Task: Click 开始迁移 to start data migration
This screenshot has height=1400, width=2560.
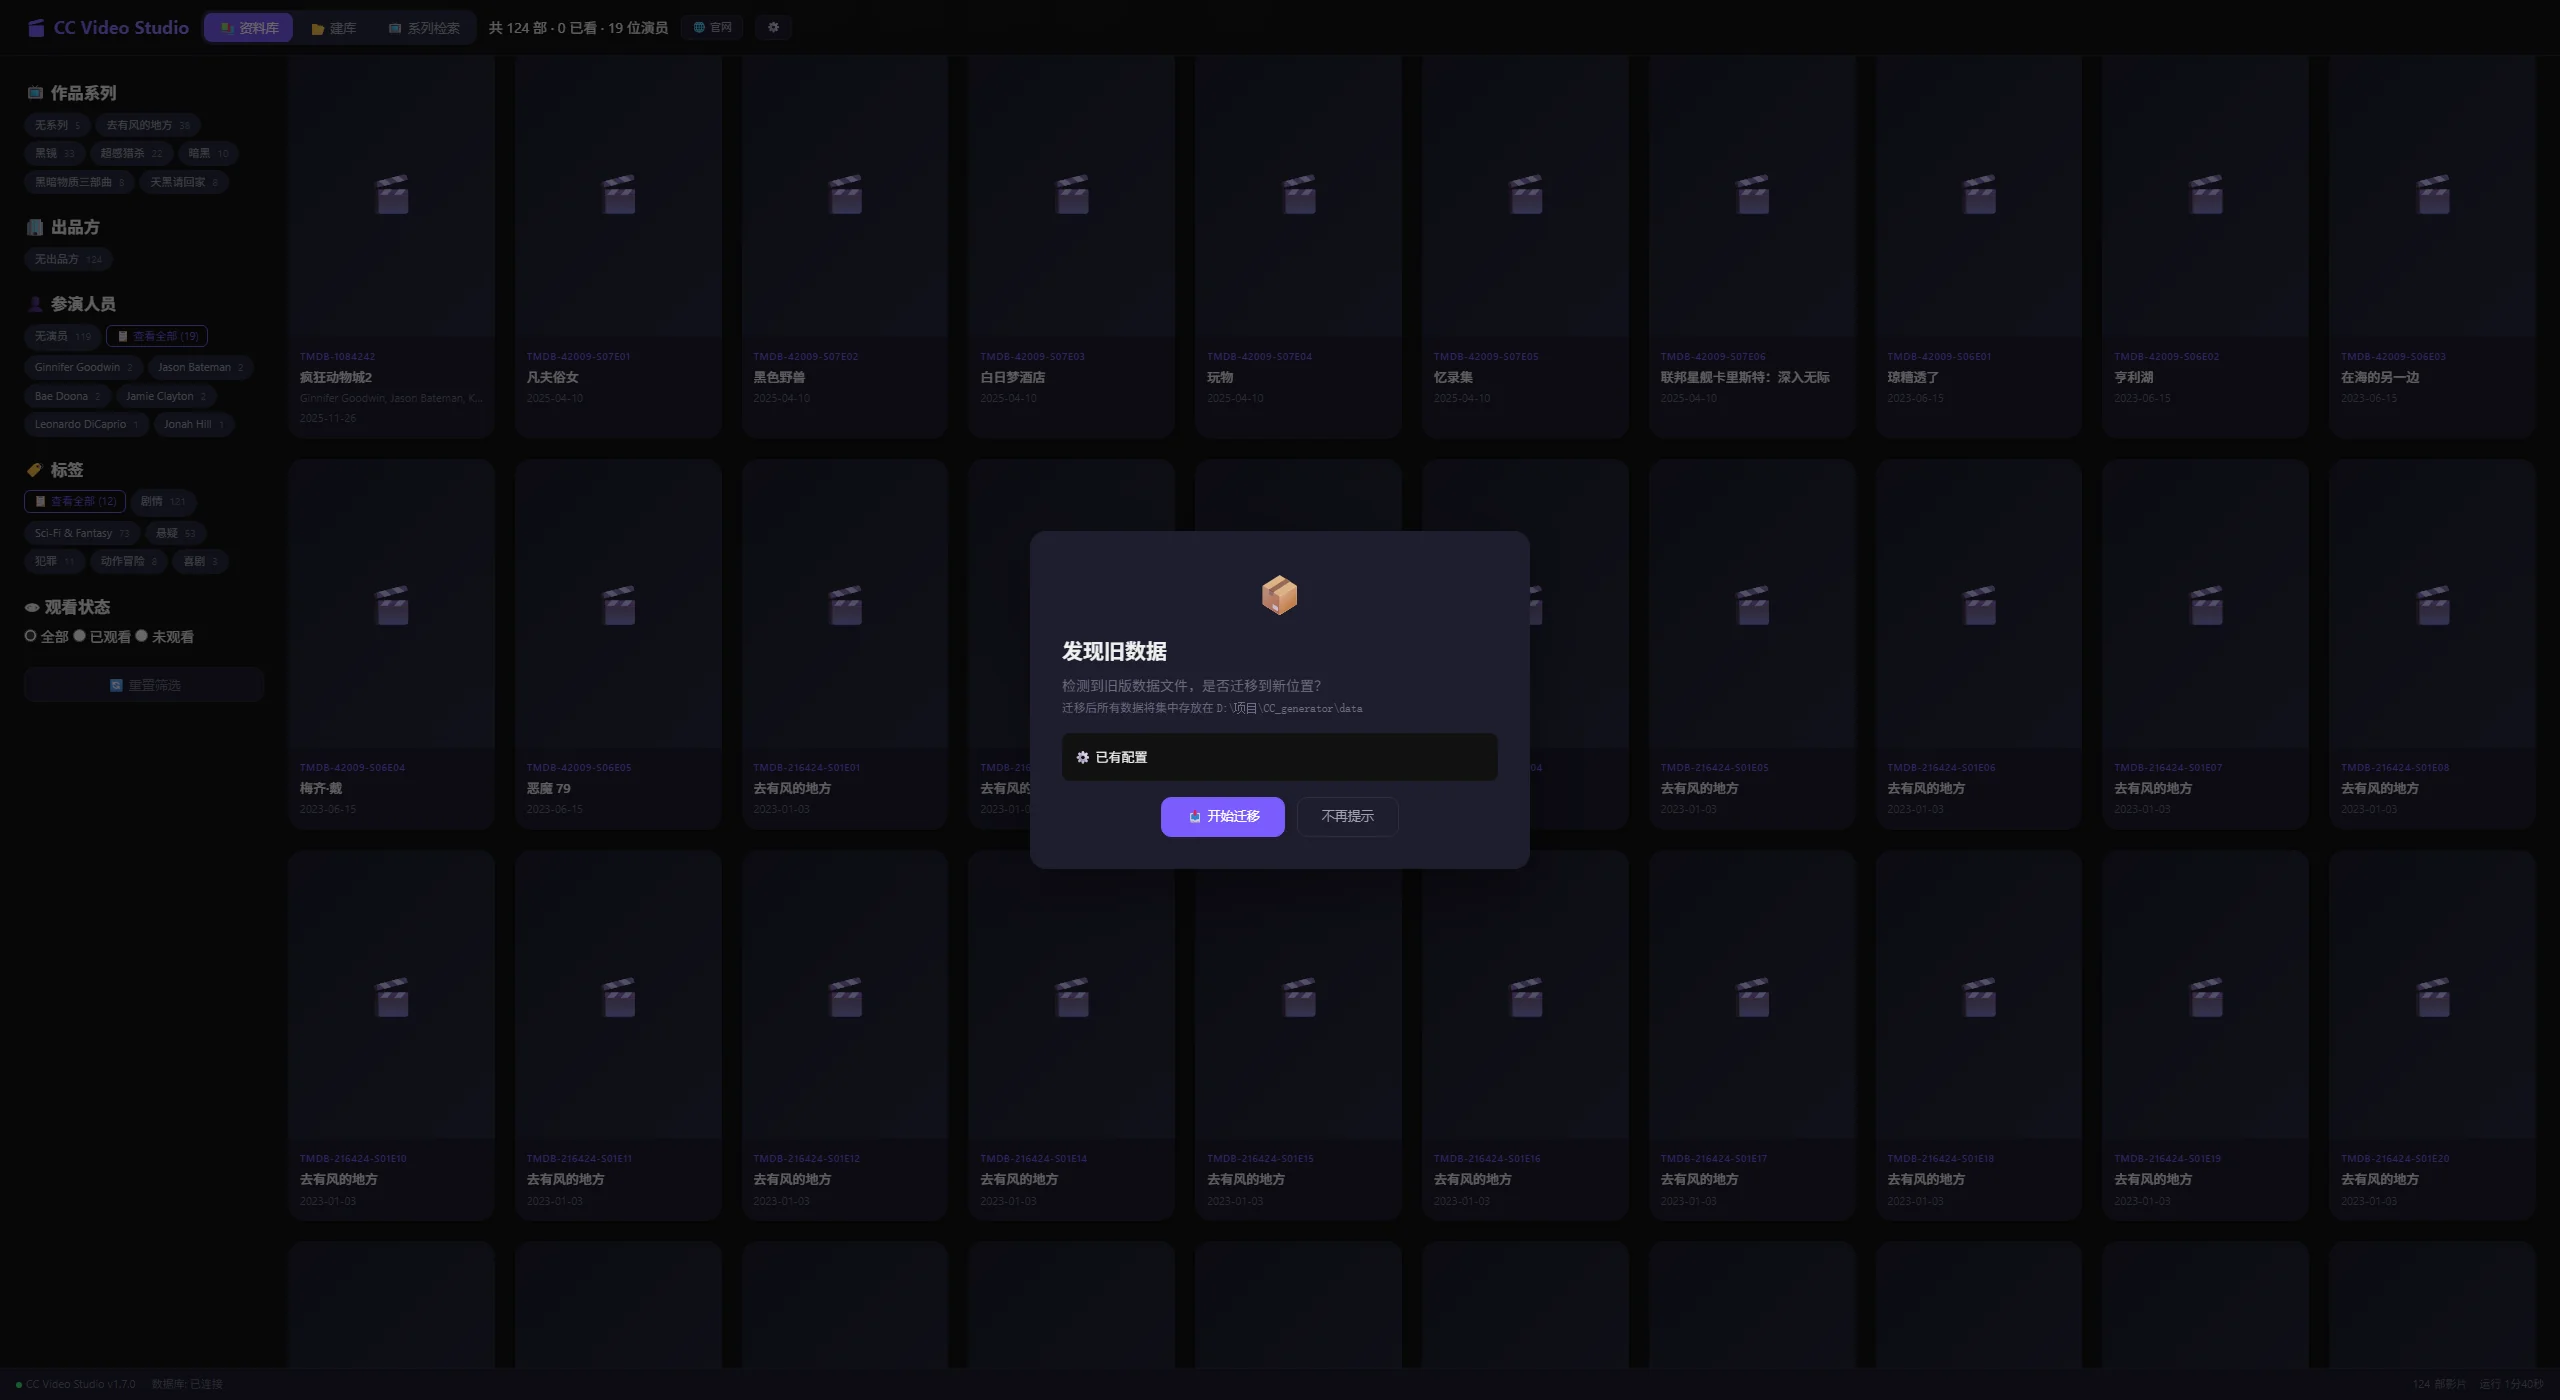Action: click(x=1222, y=816)
